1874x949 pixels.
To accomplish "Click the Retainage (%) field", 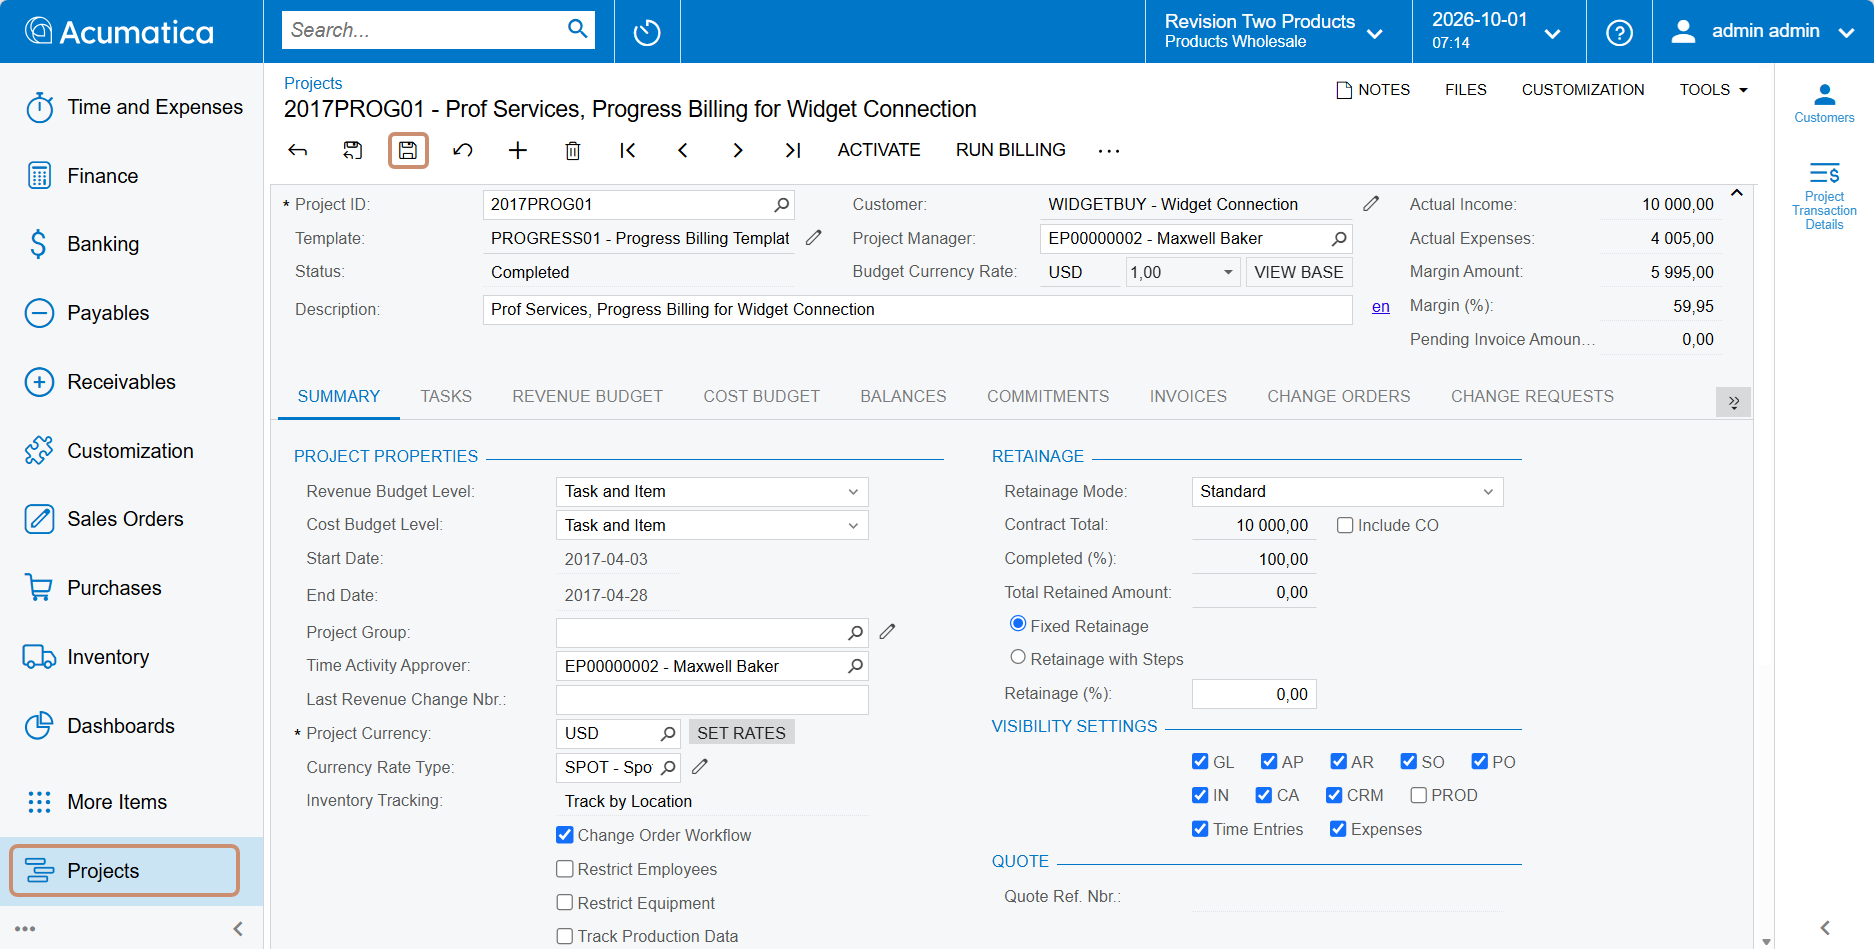I will pyautogui.click(x=1254, y=694).
